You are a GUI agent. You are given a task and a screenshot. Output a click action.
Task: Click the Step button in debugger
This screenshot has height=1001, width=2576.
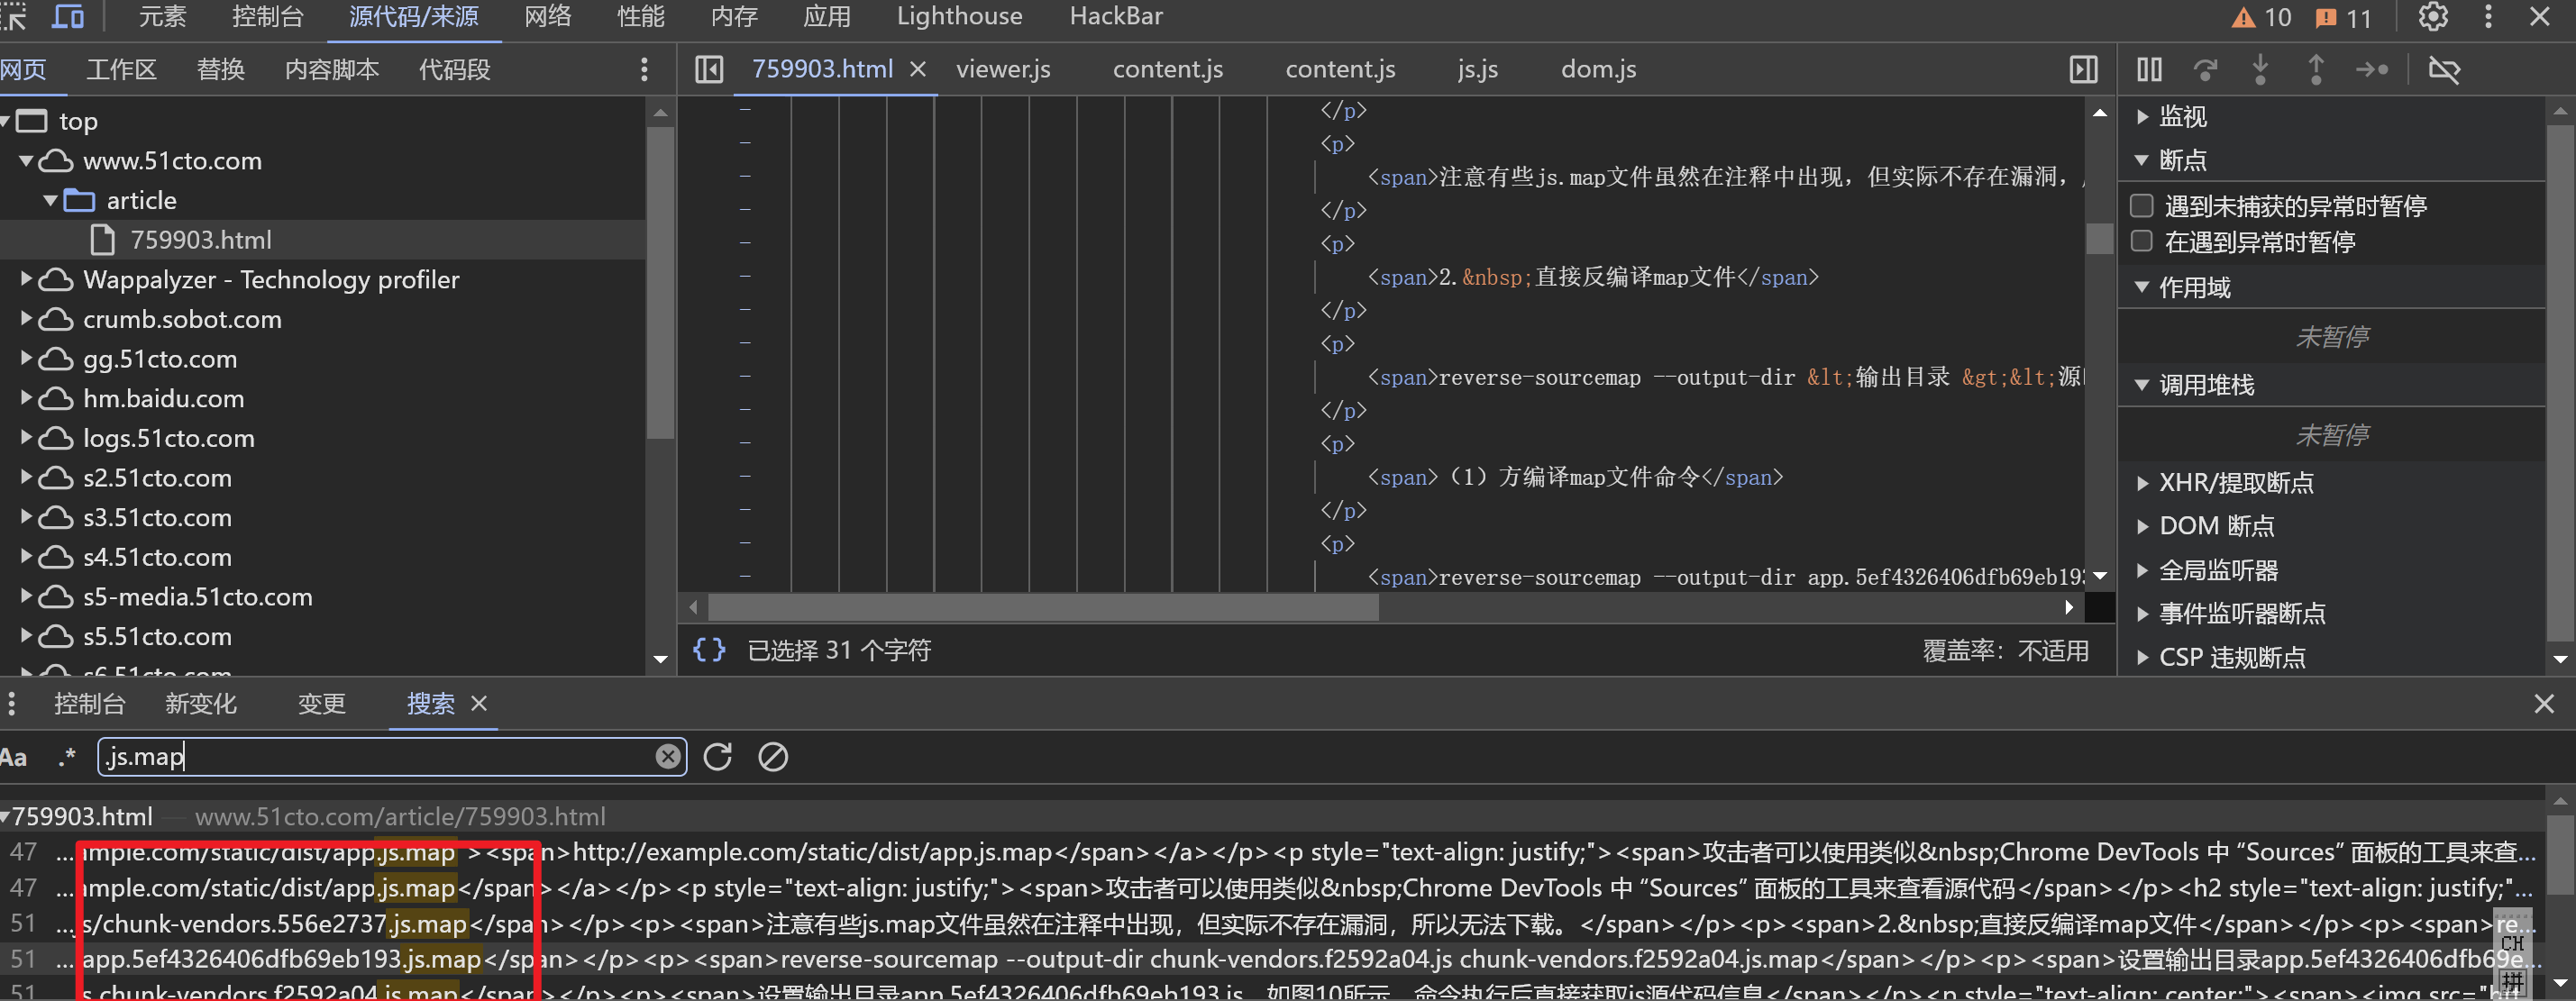coord(2372,69)
